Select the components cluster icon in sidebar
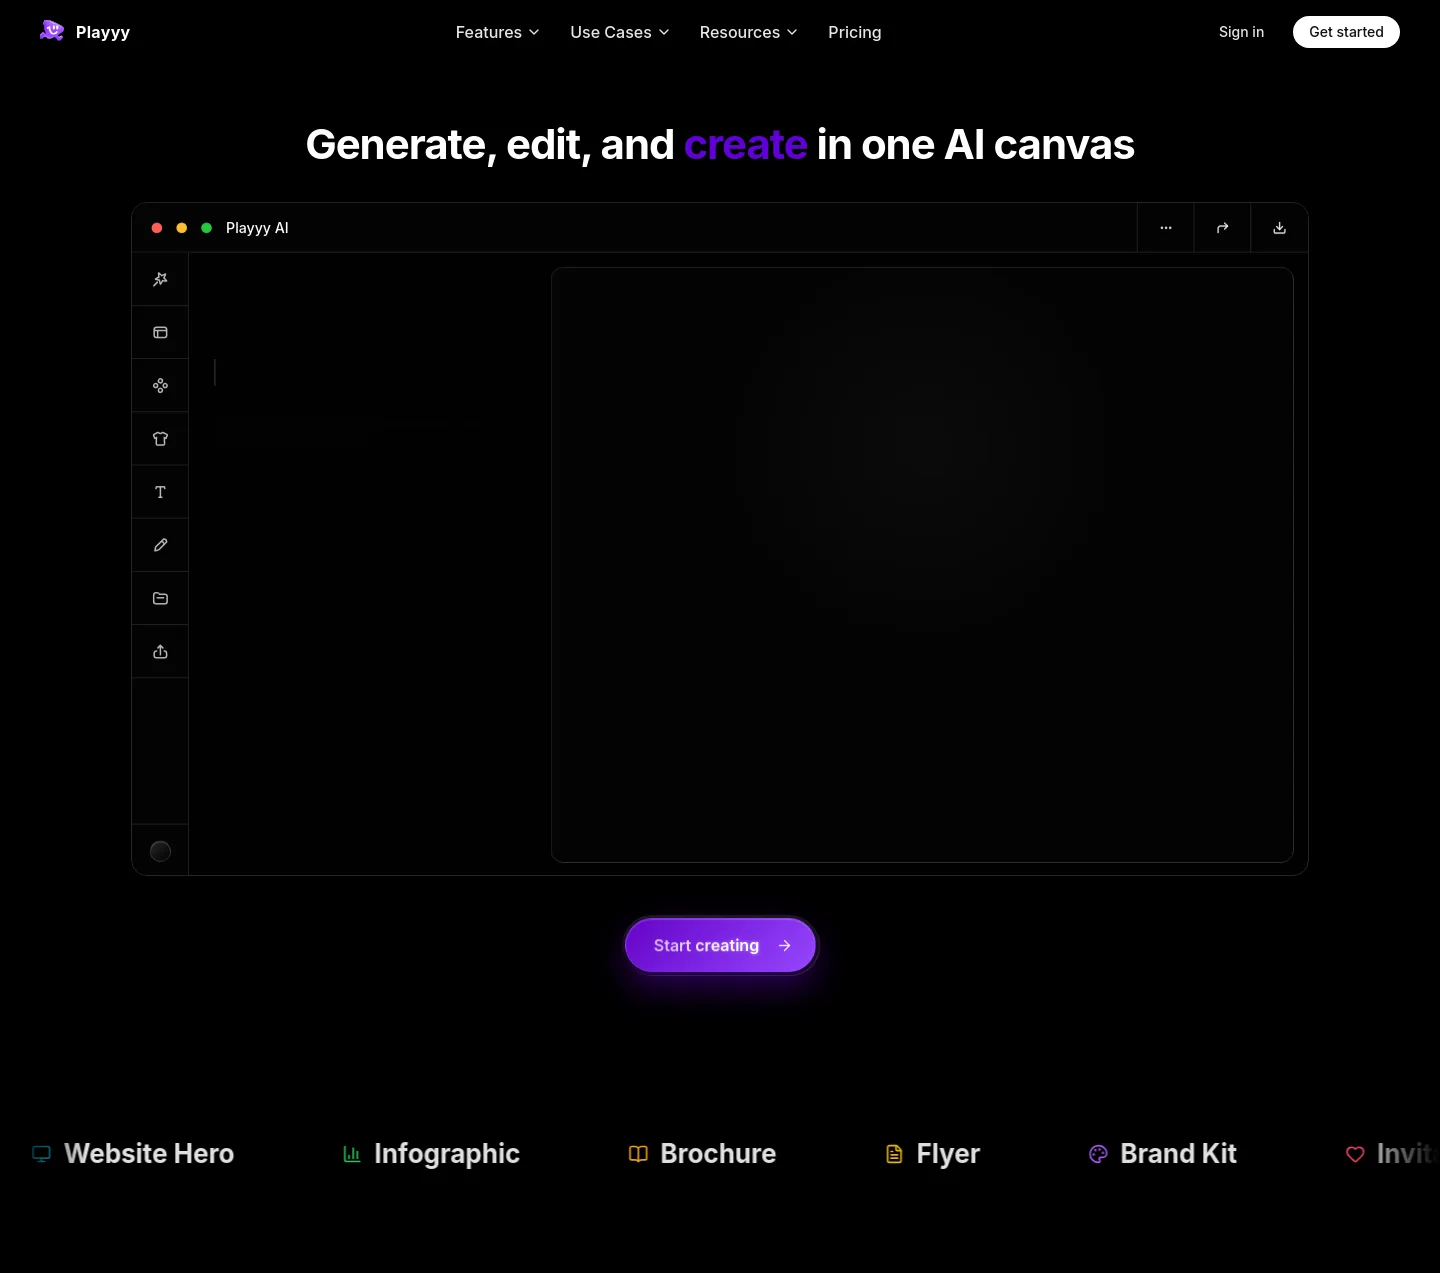The image size is (1440, 1273). click(160, 386)
